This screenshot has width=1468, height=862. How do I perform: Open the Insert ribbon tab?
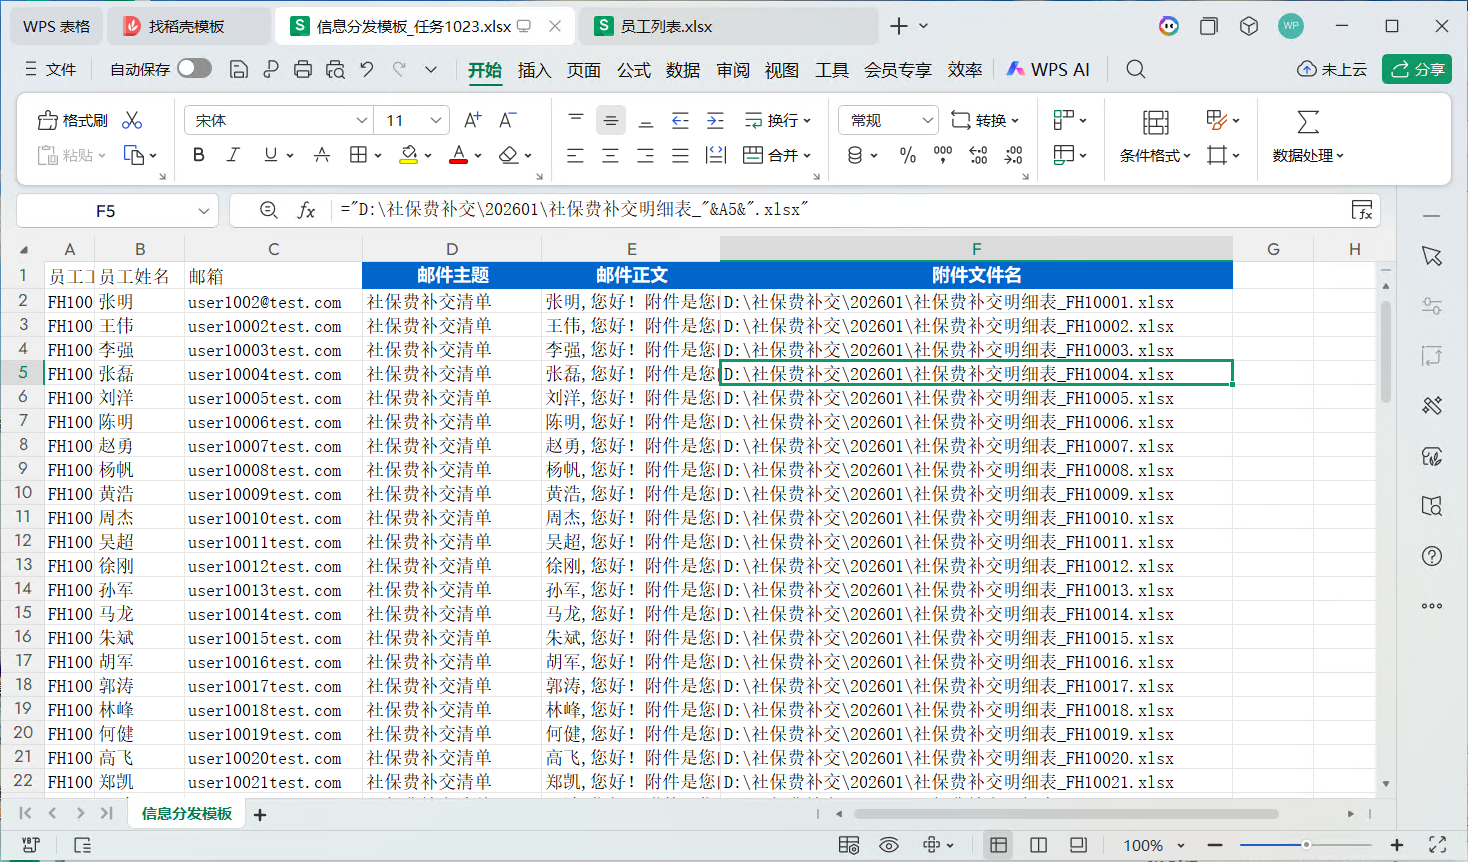[x=534, y=70]
